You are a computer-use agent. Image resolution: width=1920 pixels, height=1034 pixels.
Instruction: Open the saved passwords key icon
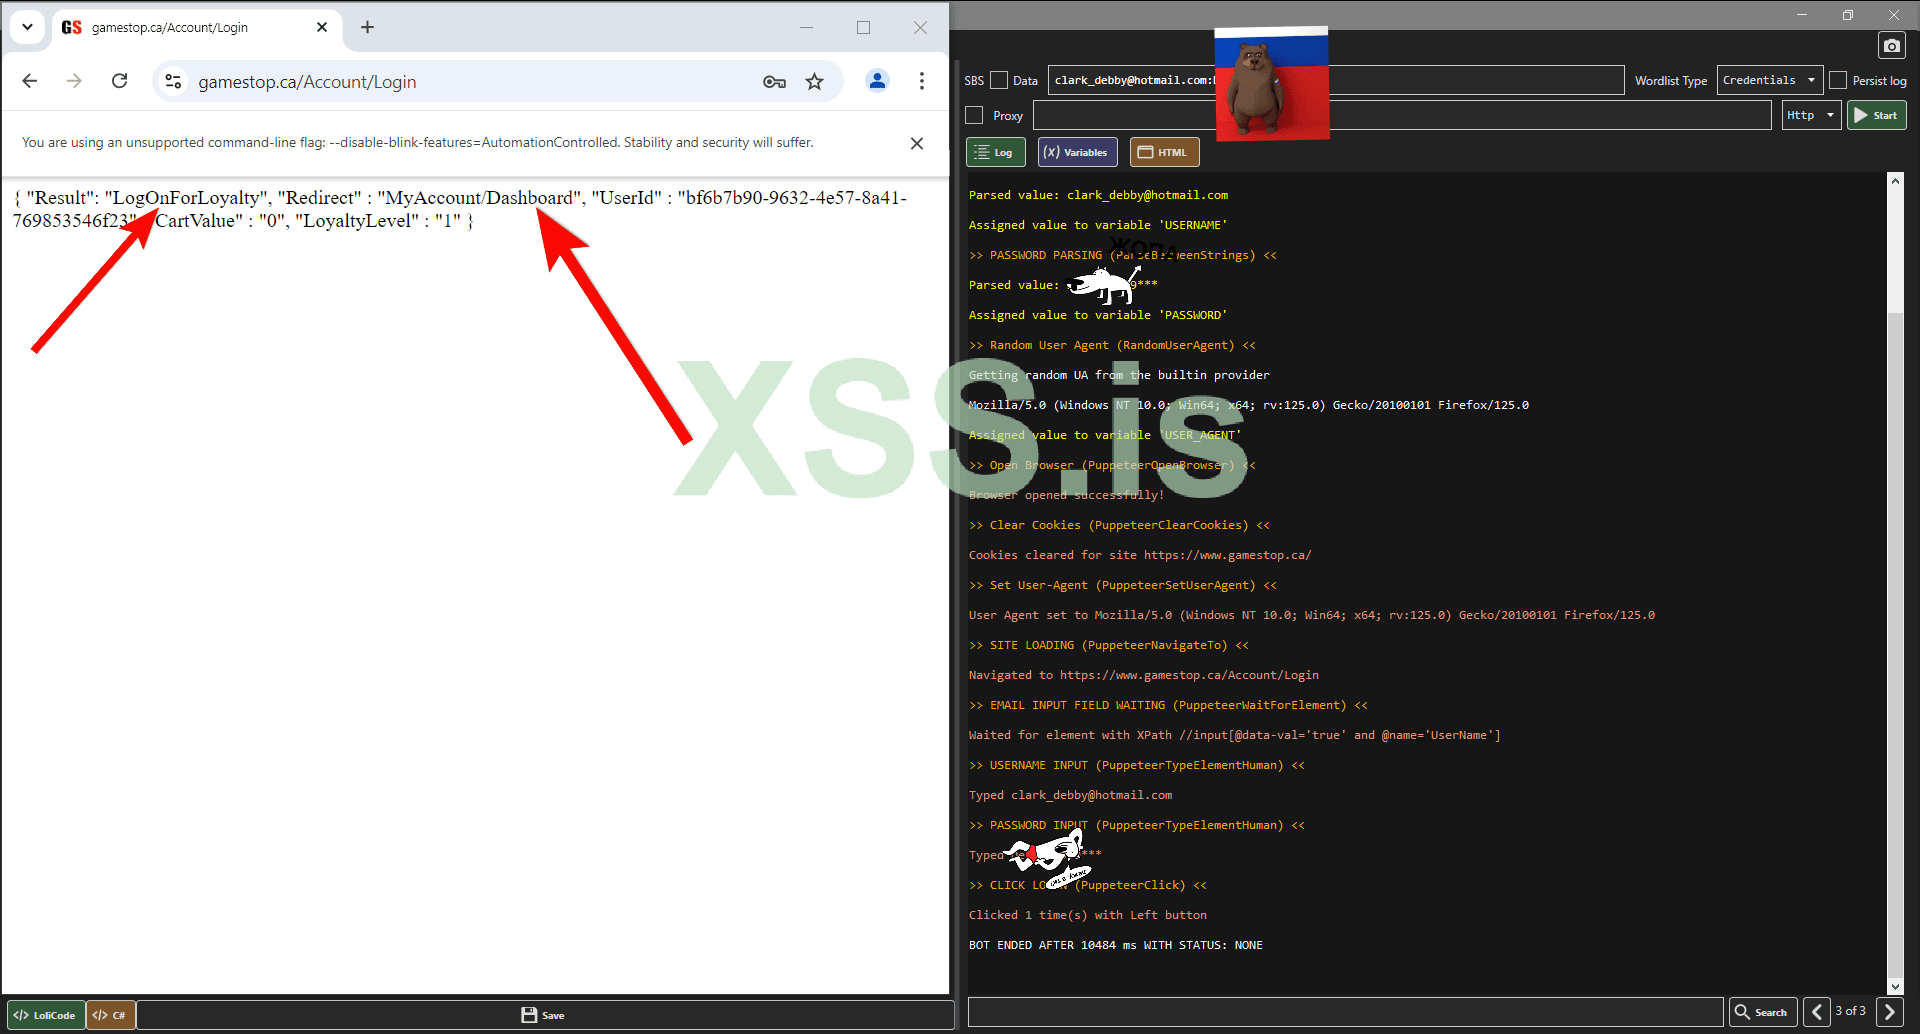774,81
